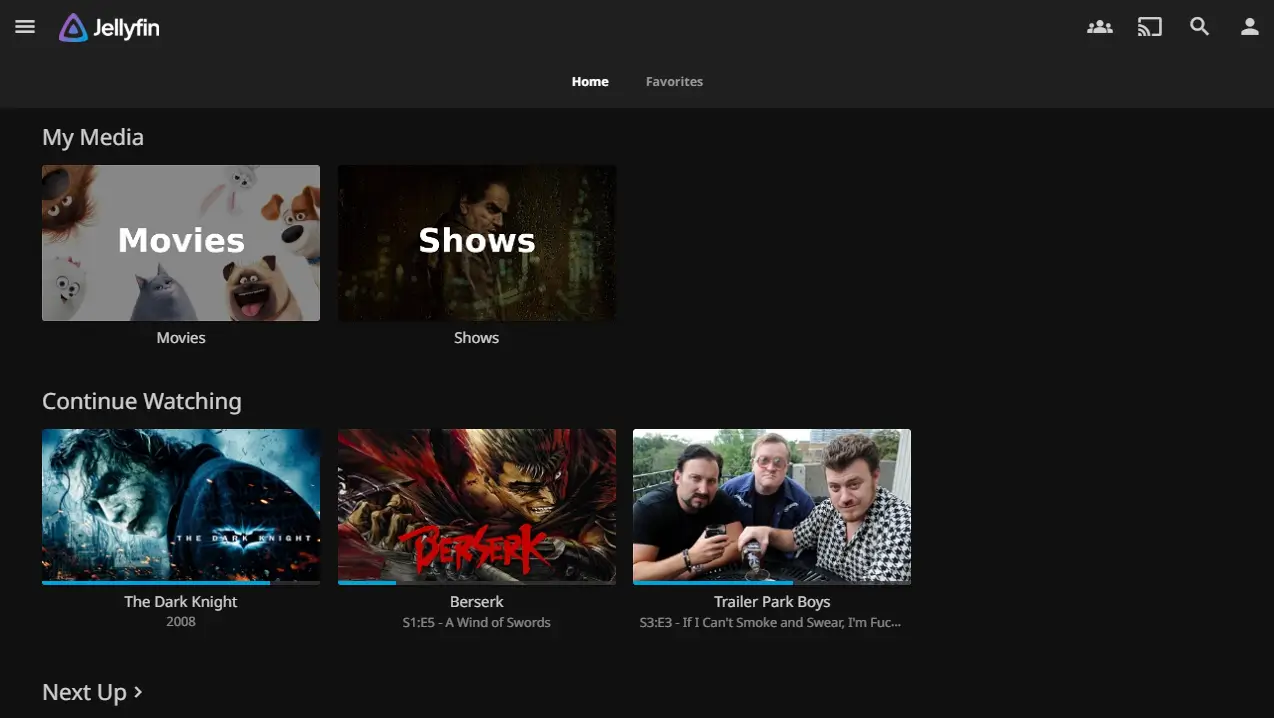Expand the Next Up section
The image size is (1274, 718).
(92, 691)
